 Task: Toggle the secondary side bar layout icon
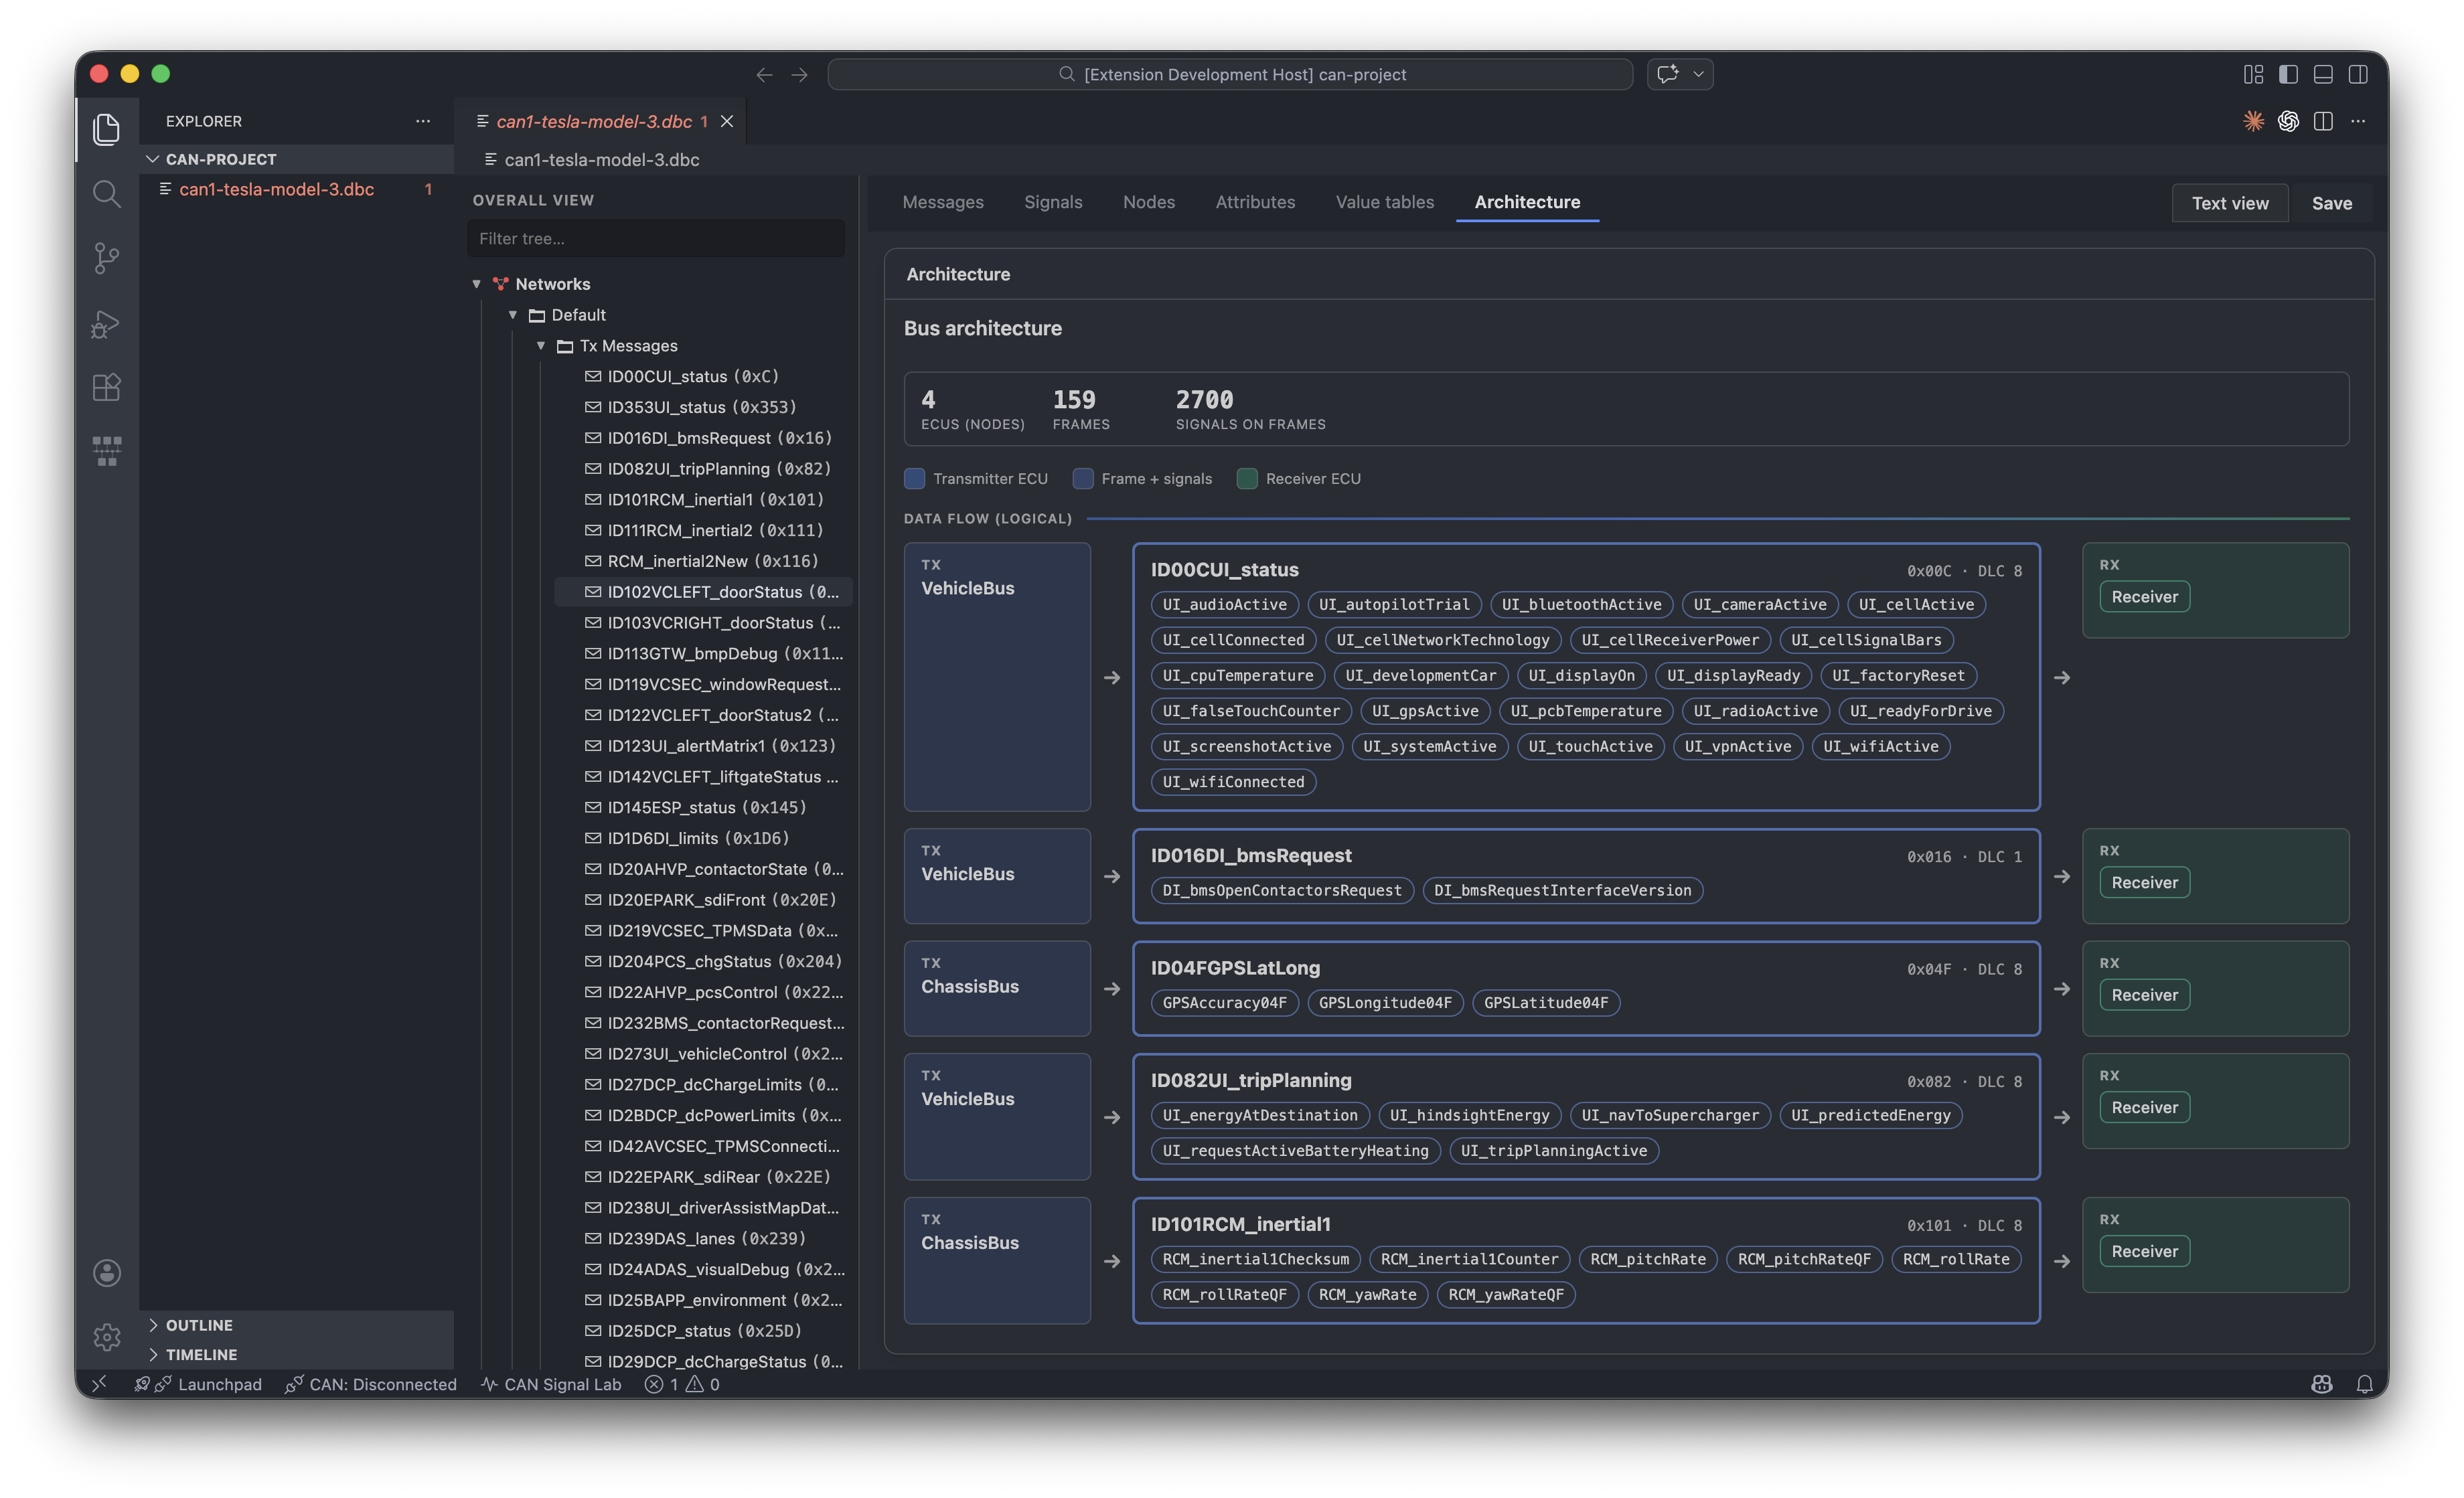tap(2358, 74)
